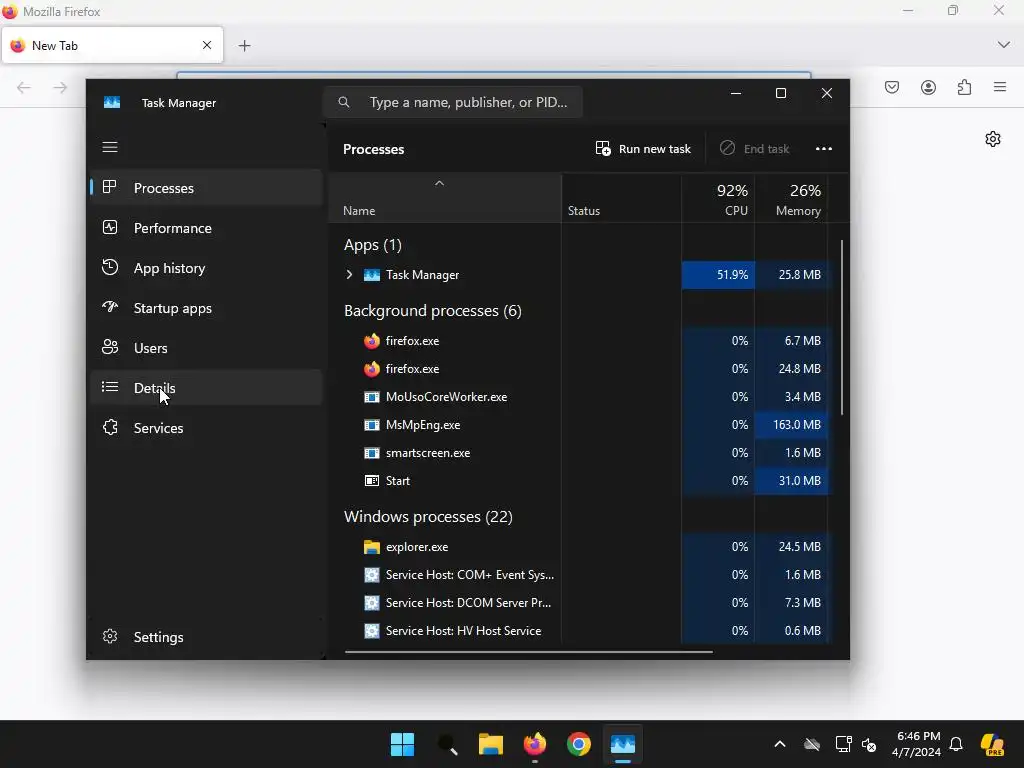Select the New Tab tab in Firefox
Screen dimensions: 1024x768
click(112, 45)
